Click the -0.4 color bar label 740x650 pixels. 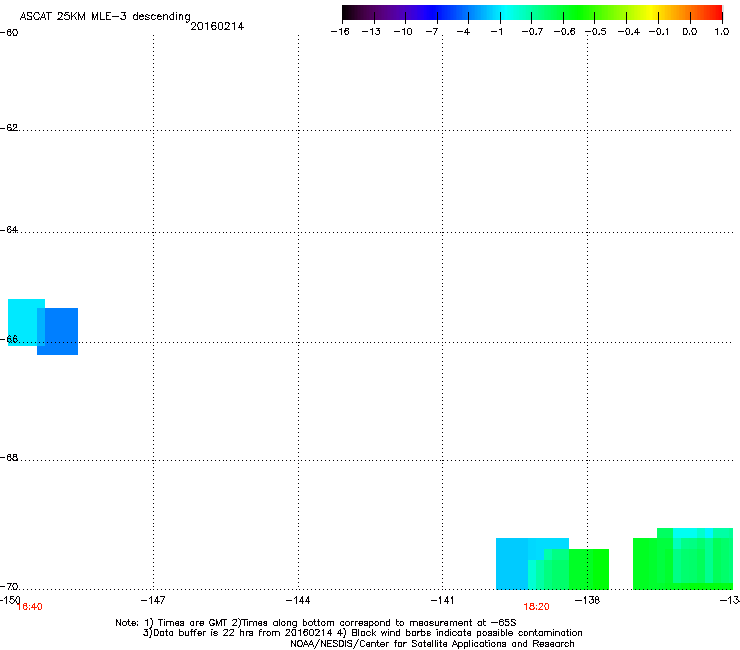tap(629, 32)
